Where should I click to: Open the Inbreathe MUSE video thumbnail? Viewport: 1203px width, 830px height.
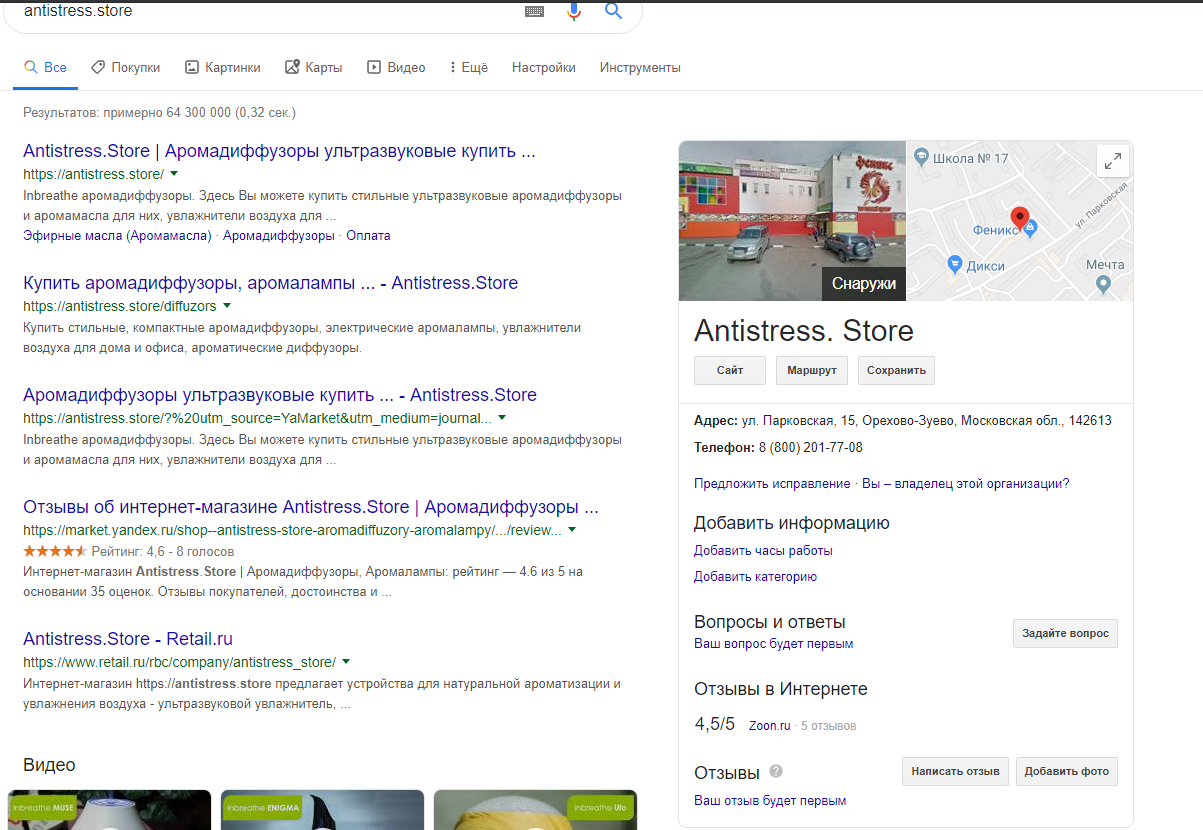coord(109,810)
